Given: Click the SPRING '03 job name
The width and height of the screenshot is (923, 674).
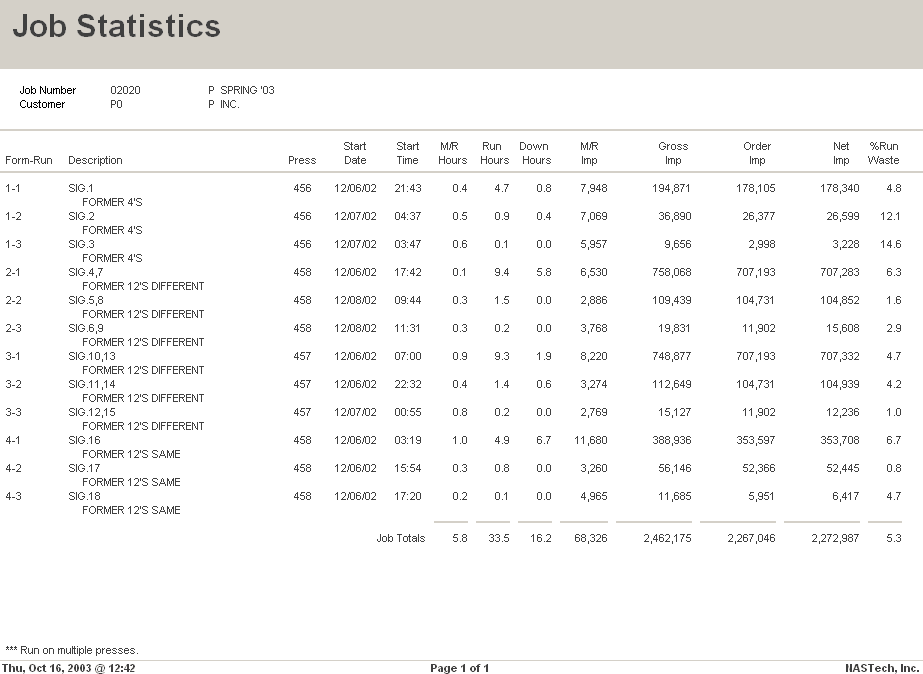Looking at the screenshot, I should (x=247, y=90).
